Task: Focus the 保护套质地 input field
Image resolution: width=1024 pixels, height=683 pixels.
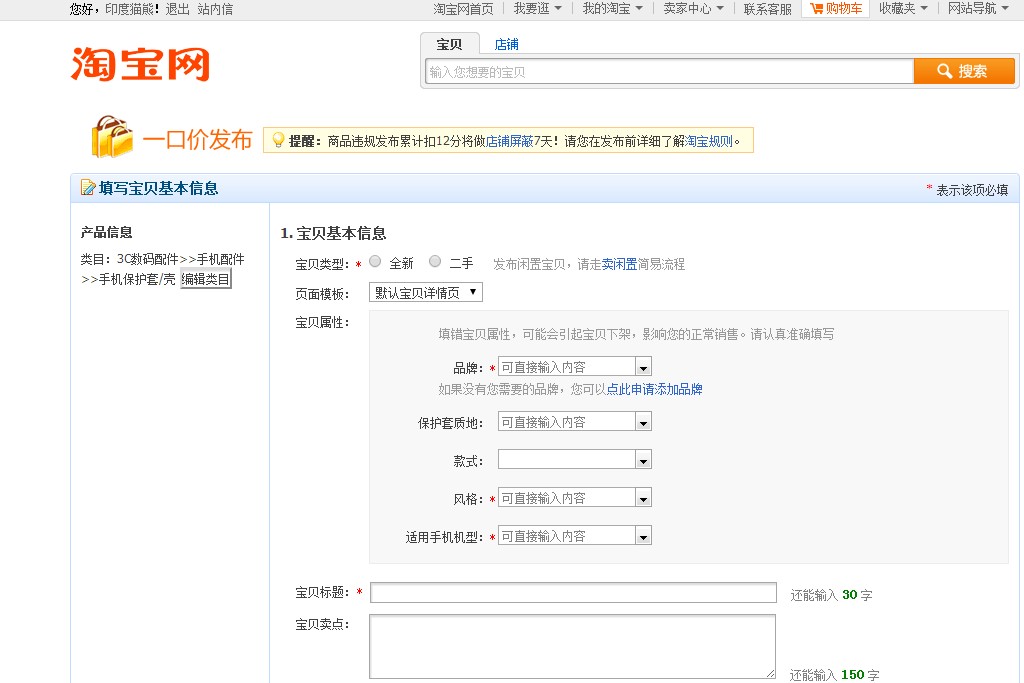Action: [567, 422]
